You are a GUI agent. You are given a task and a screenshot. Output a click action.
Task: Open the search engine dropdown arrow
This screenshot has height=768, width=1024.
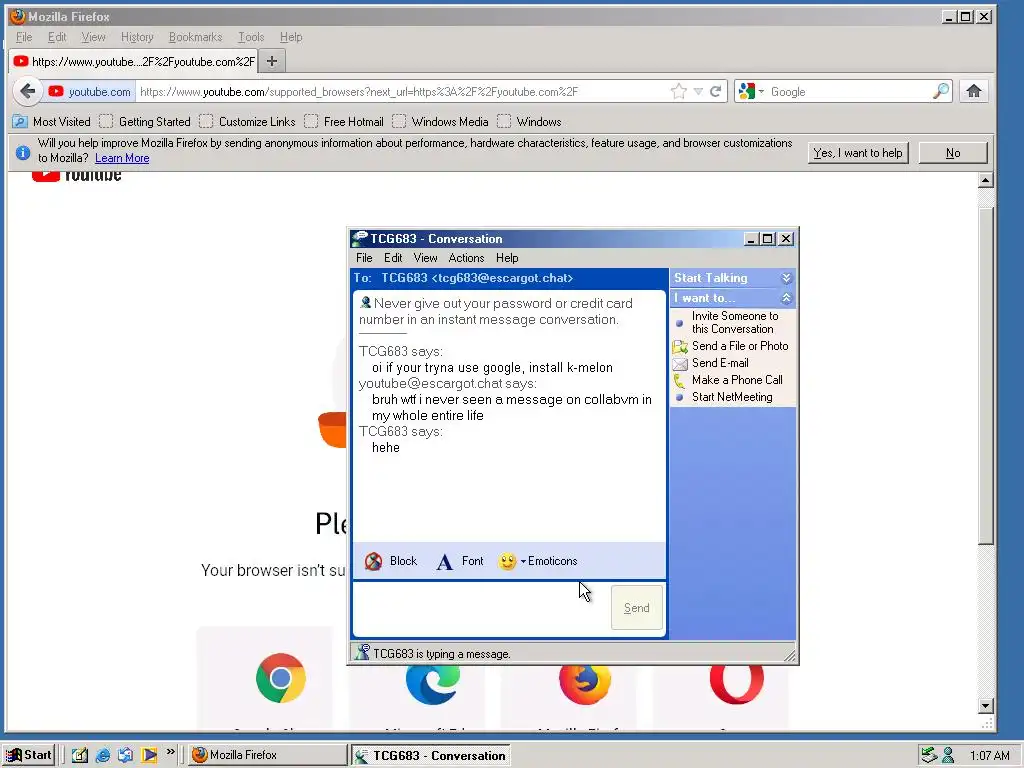(x=761, y=91)
